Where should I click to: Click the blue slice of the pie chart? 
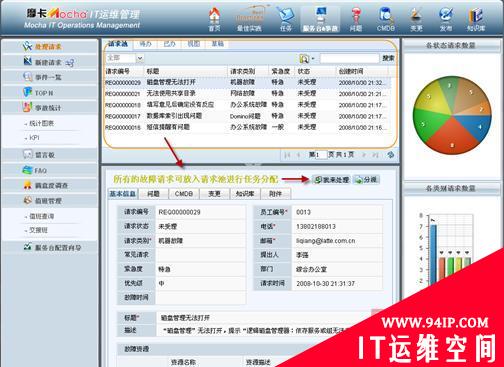(476, 126)
